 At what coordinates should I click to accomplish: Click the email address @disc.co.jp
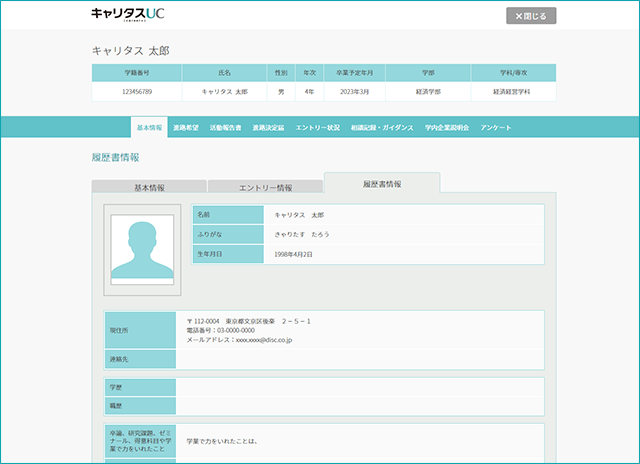click(264, 340)
